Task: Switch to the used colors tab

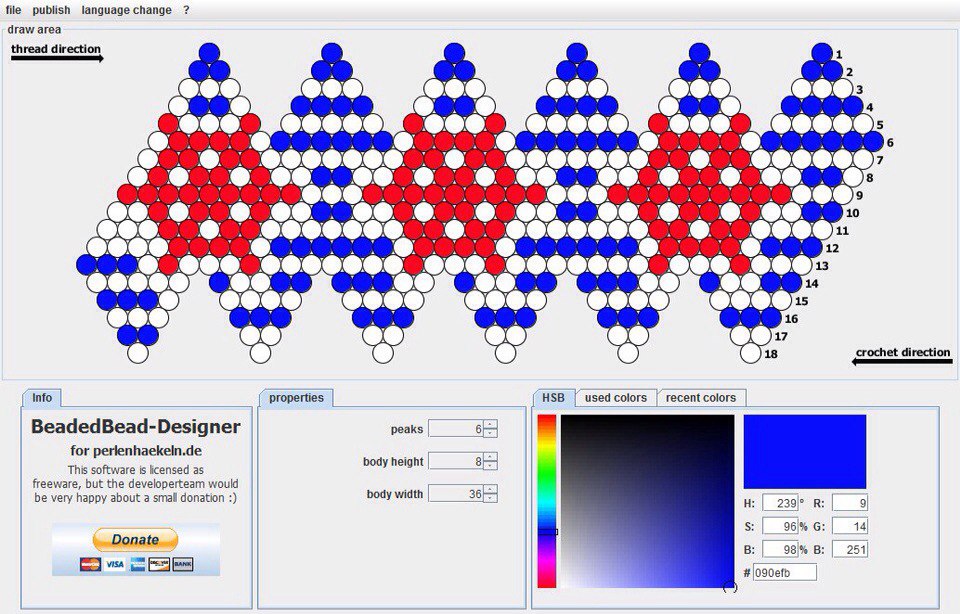Action: point(616,398)
